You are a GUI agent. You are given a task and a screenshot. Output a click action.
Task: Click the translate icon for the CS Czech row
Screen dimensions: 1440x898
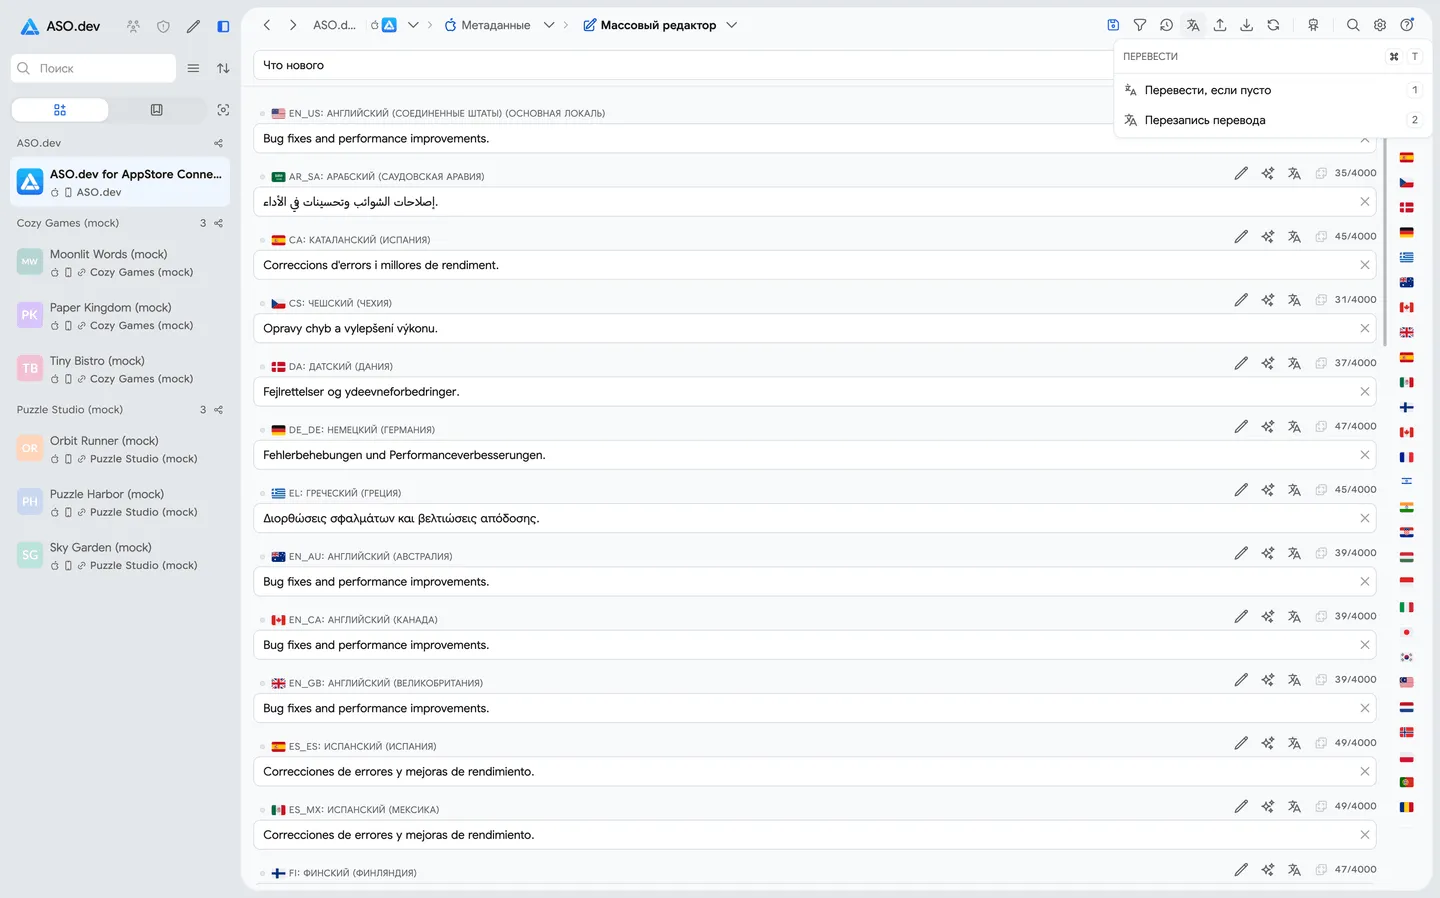pos(1294,300)
